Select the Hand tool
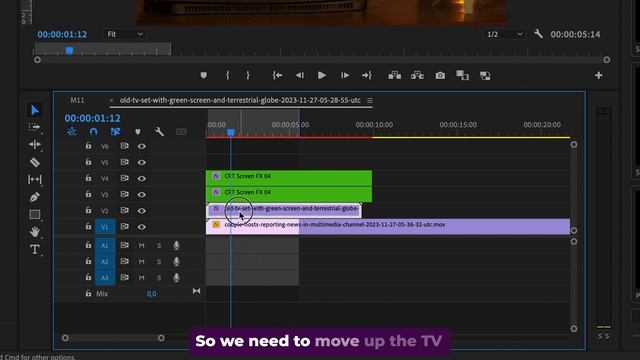 [x=35, y=231]
